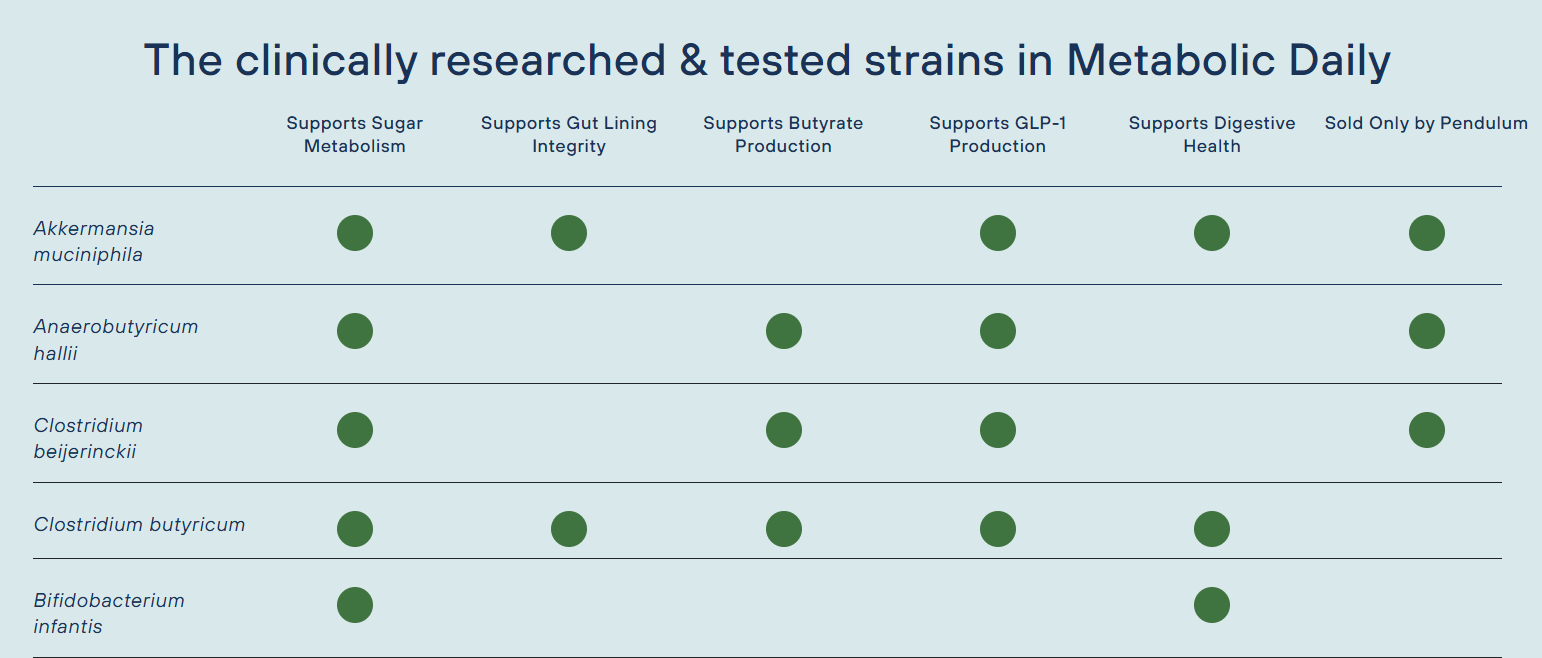Screen dimensions: 1542x658
Task: Click Akkermansia muciniphila Digestive Health dot
Action: 1211,233
